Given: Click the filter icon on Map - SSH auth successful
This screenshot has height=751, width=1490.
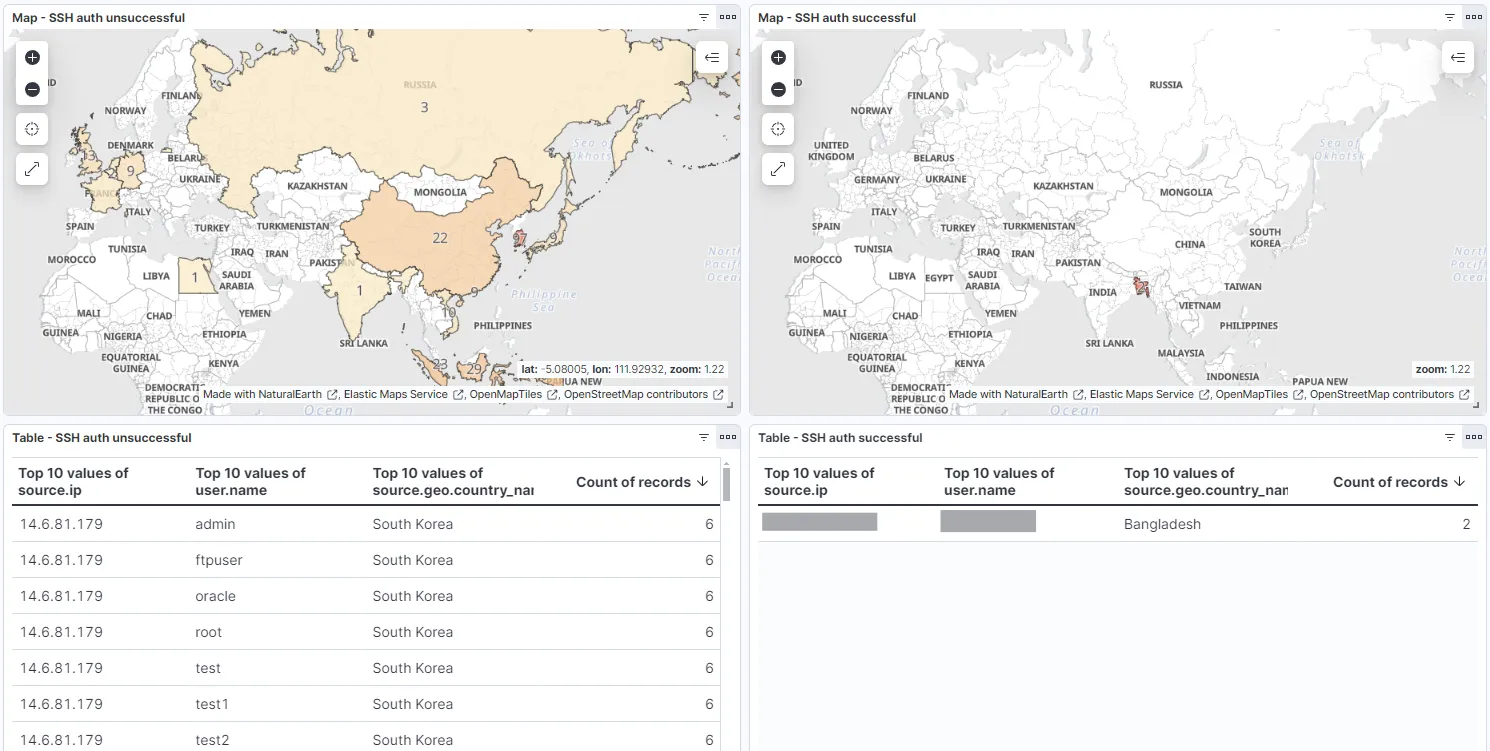Looking at the screenshot, I should (1449, 17).
